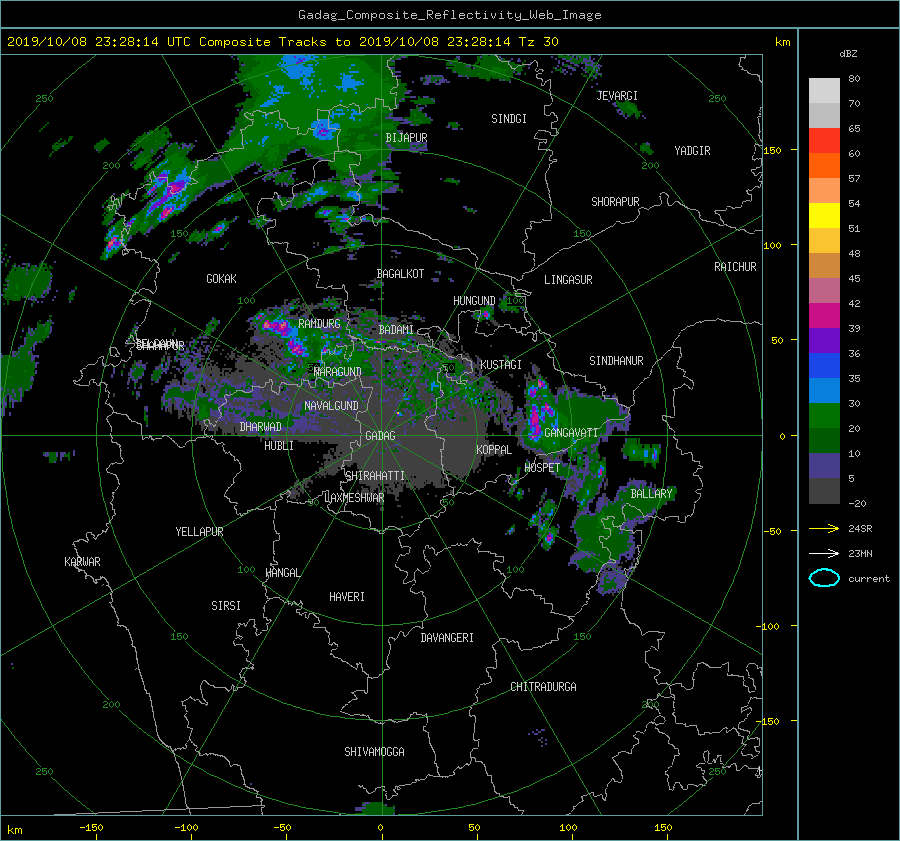The image size is (900, 841).
Task: Click the cyan 'current' ellipse legend symbol
Action: click(824, 578)
